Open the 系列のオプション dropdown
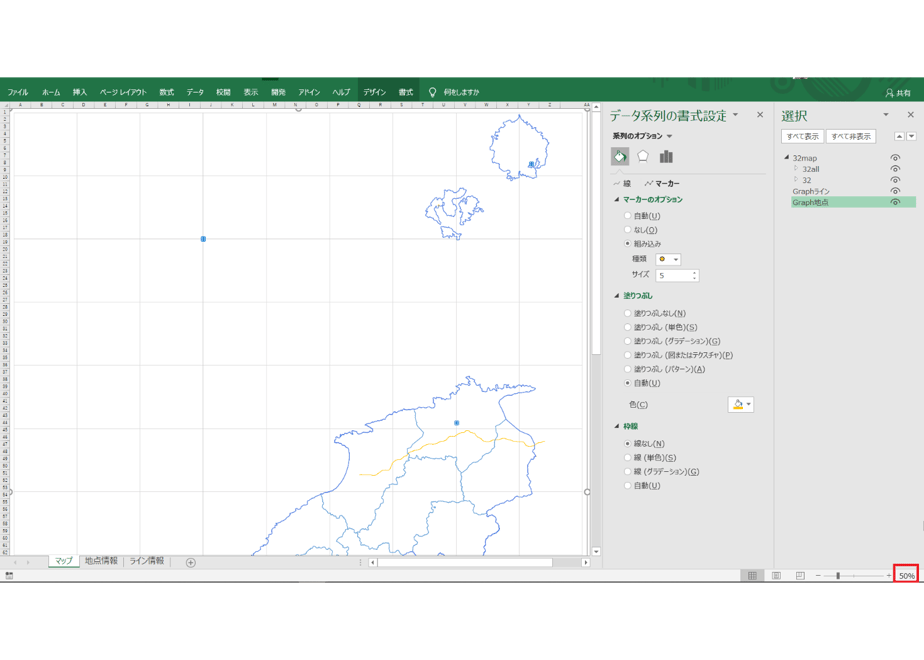Viewport: 924px width, 660px height. [x=642, y=136]
